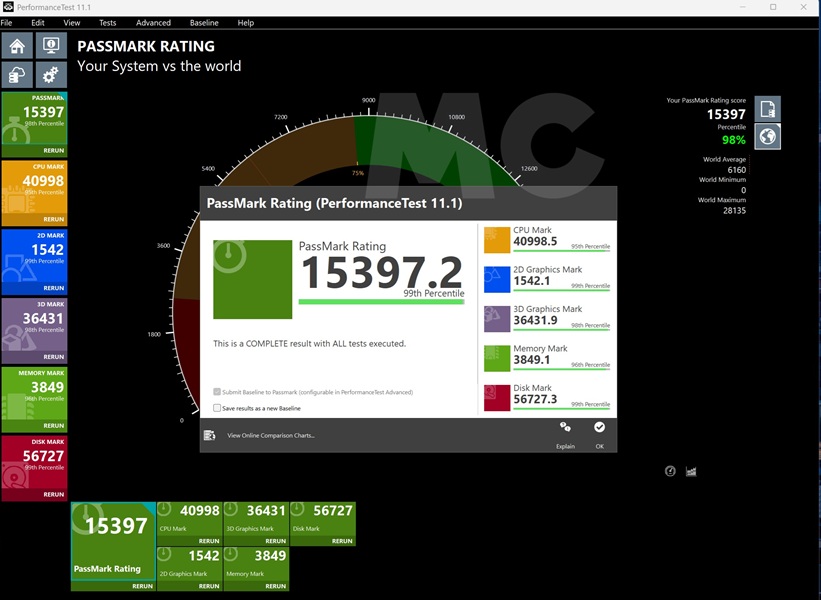Open the Baseline menu
This screenshot has width=821, height=600.
click(204, 23)
